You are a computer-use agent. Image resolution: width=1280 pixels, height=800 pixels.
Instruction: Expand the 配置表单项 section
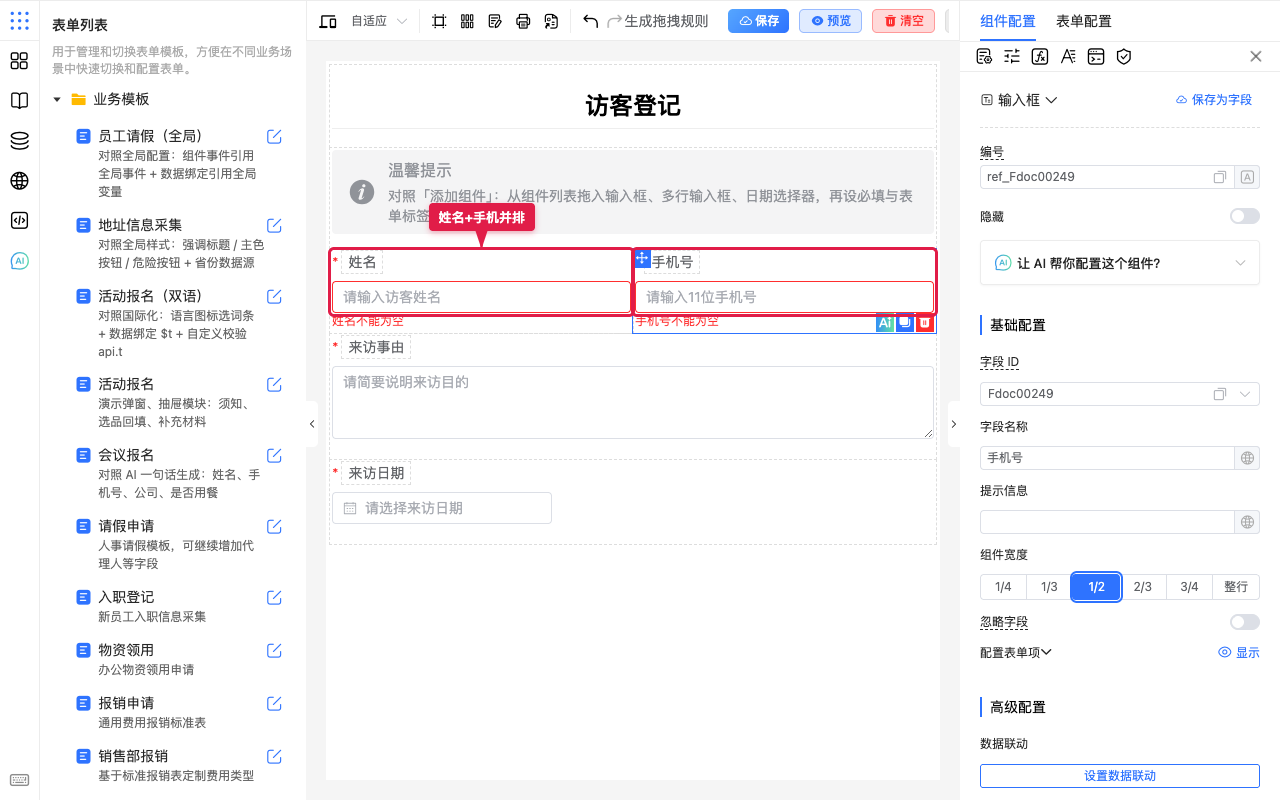coord(1016,652)
